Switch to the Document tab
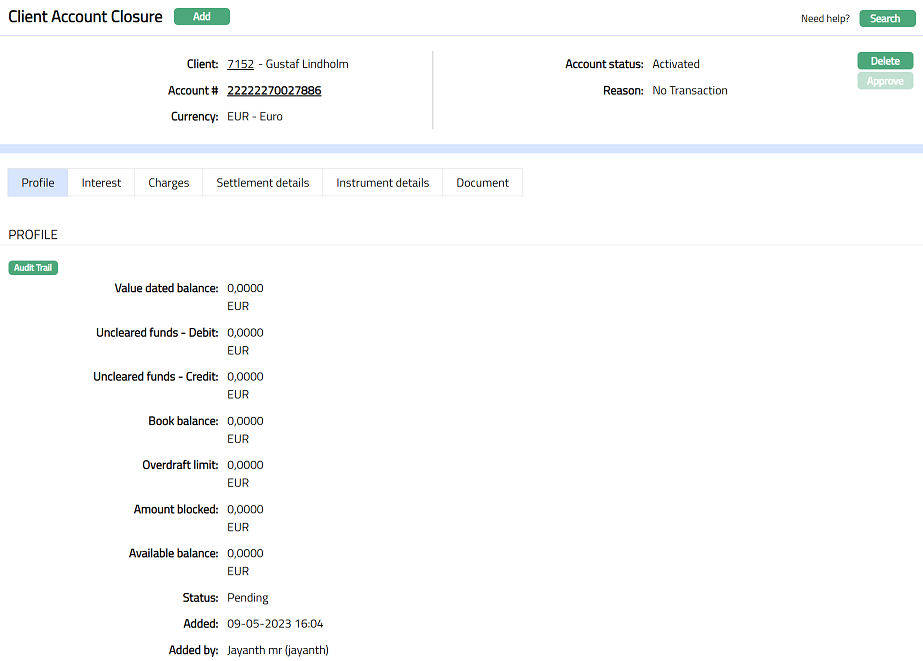 click(482, 183)
